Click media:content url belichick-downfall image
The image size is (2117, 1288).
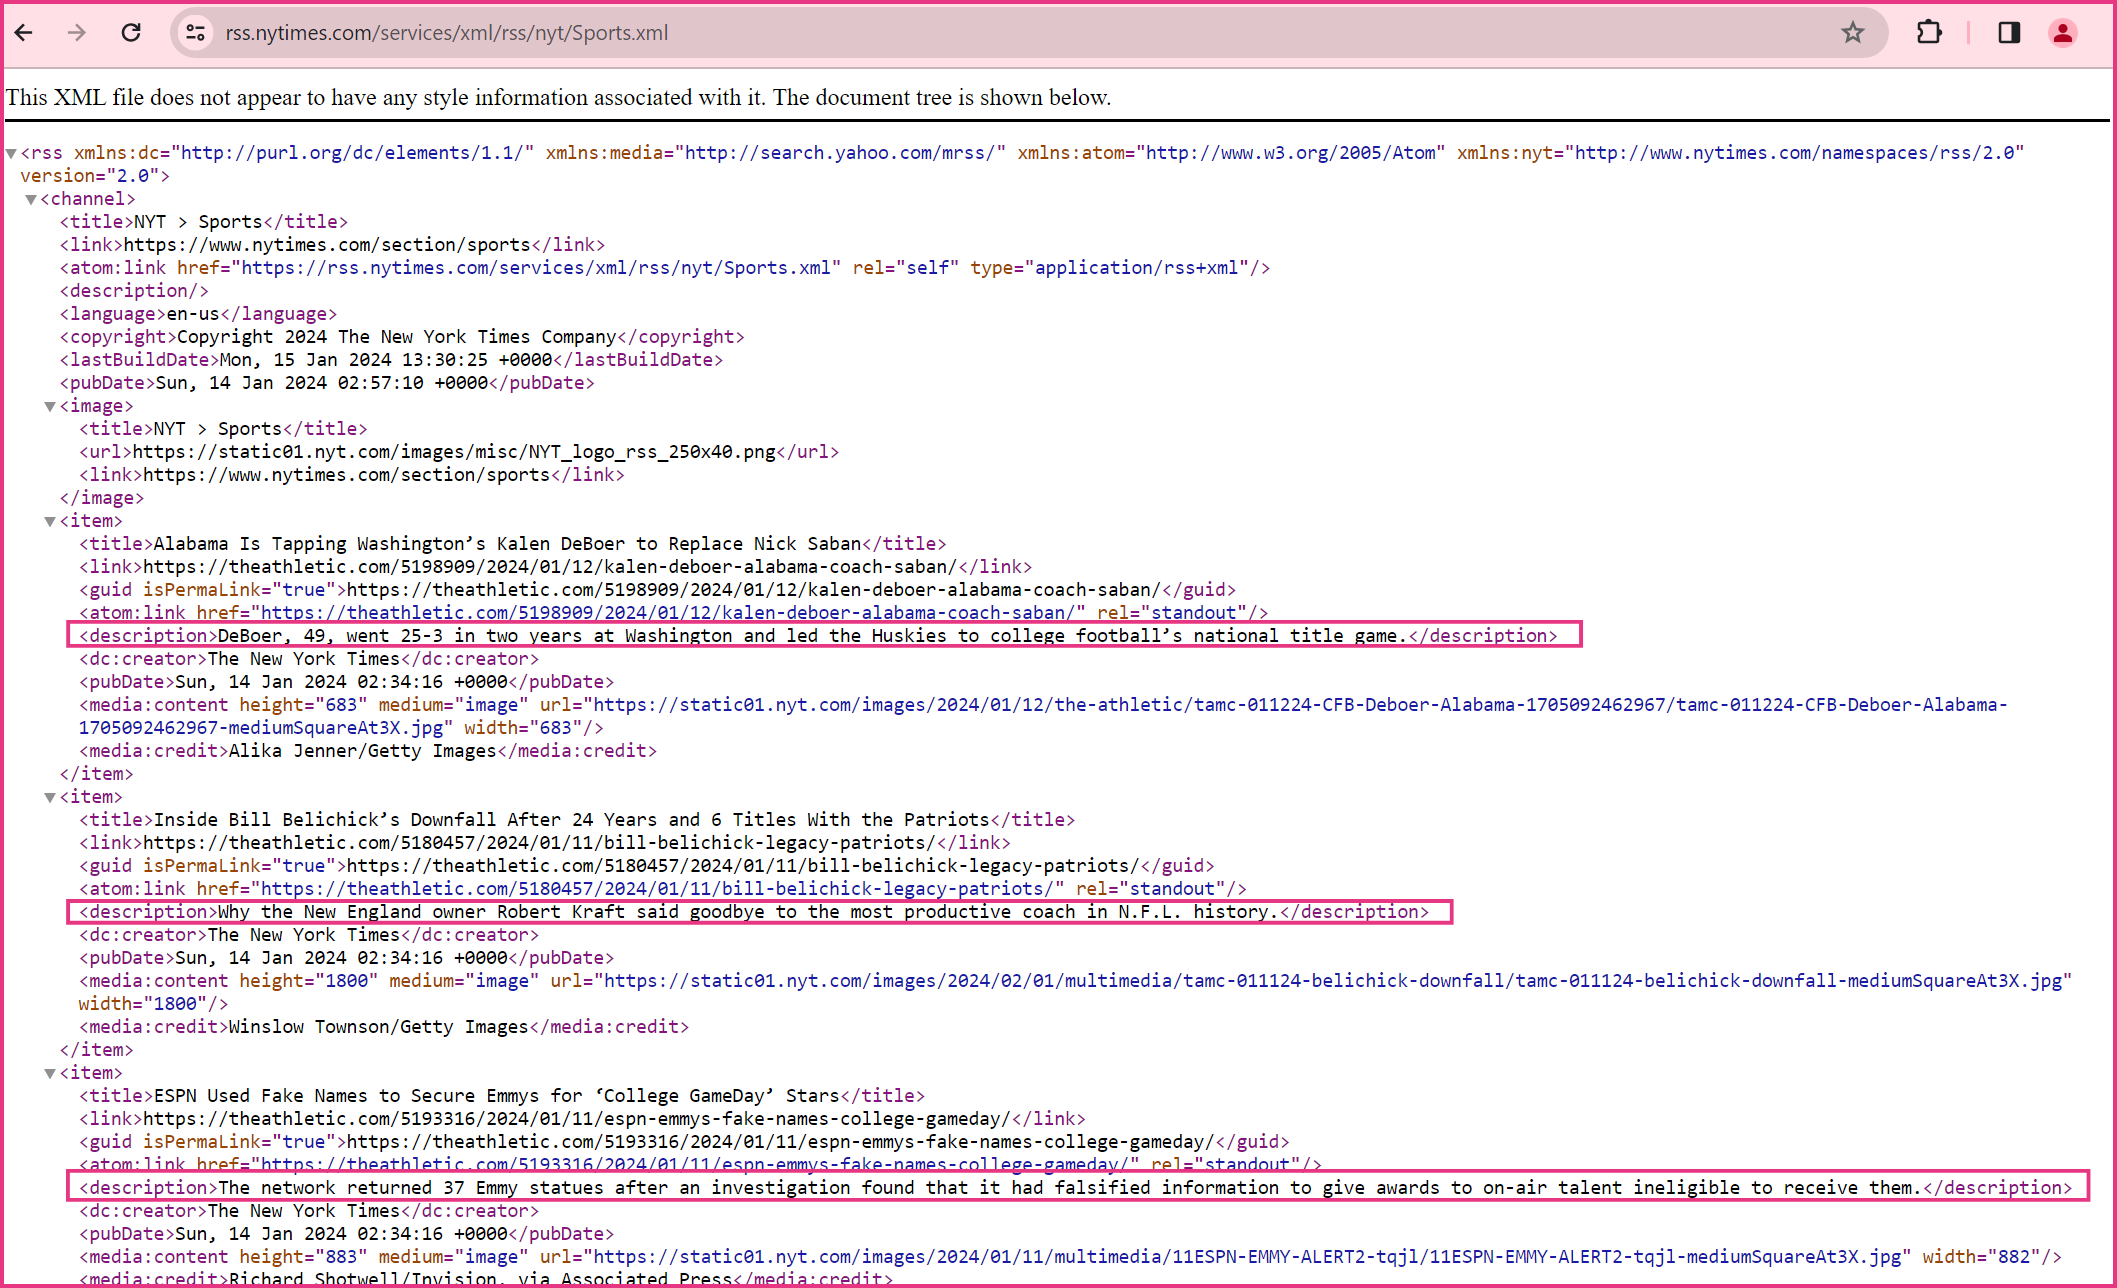1075,992
